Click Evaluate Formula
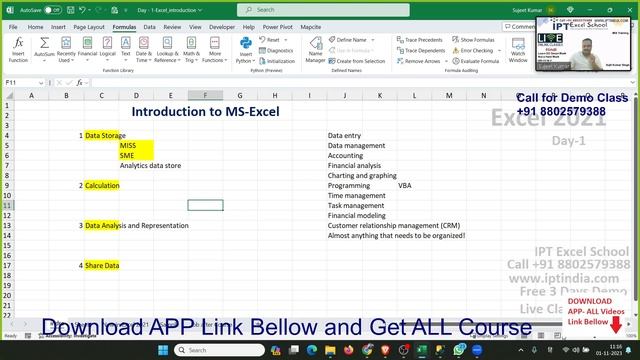The width and height of the screenshot is (640, 360). [x=476, y=61]
